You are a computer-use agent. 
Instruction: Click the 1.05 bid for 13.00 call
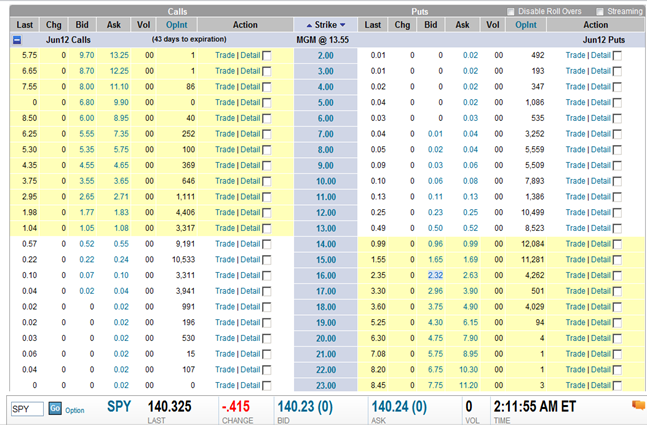(87, 228)
